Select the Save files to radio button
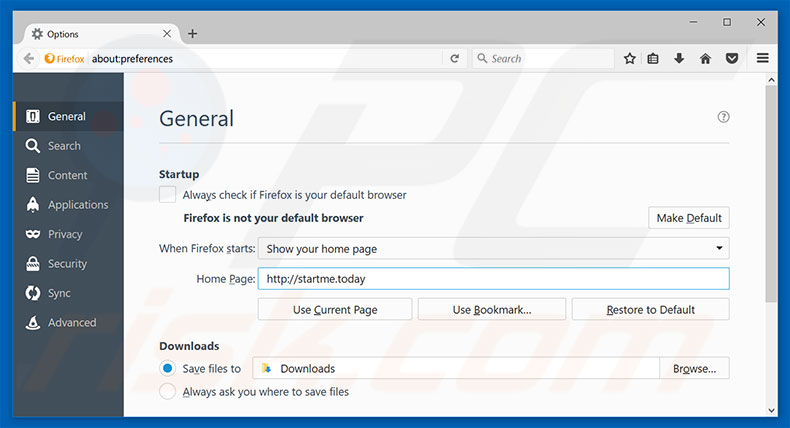This screenshot has height=428, width=790. click(x=168, y=369)
